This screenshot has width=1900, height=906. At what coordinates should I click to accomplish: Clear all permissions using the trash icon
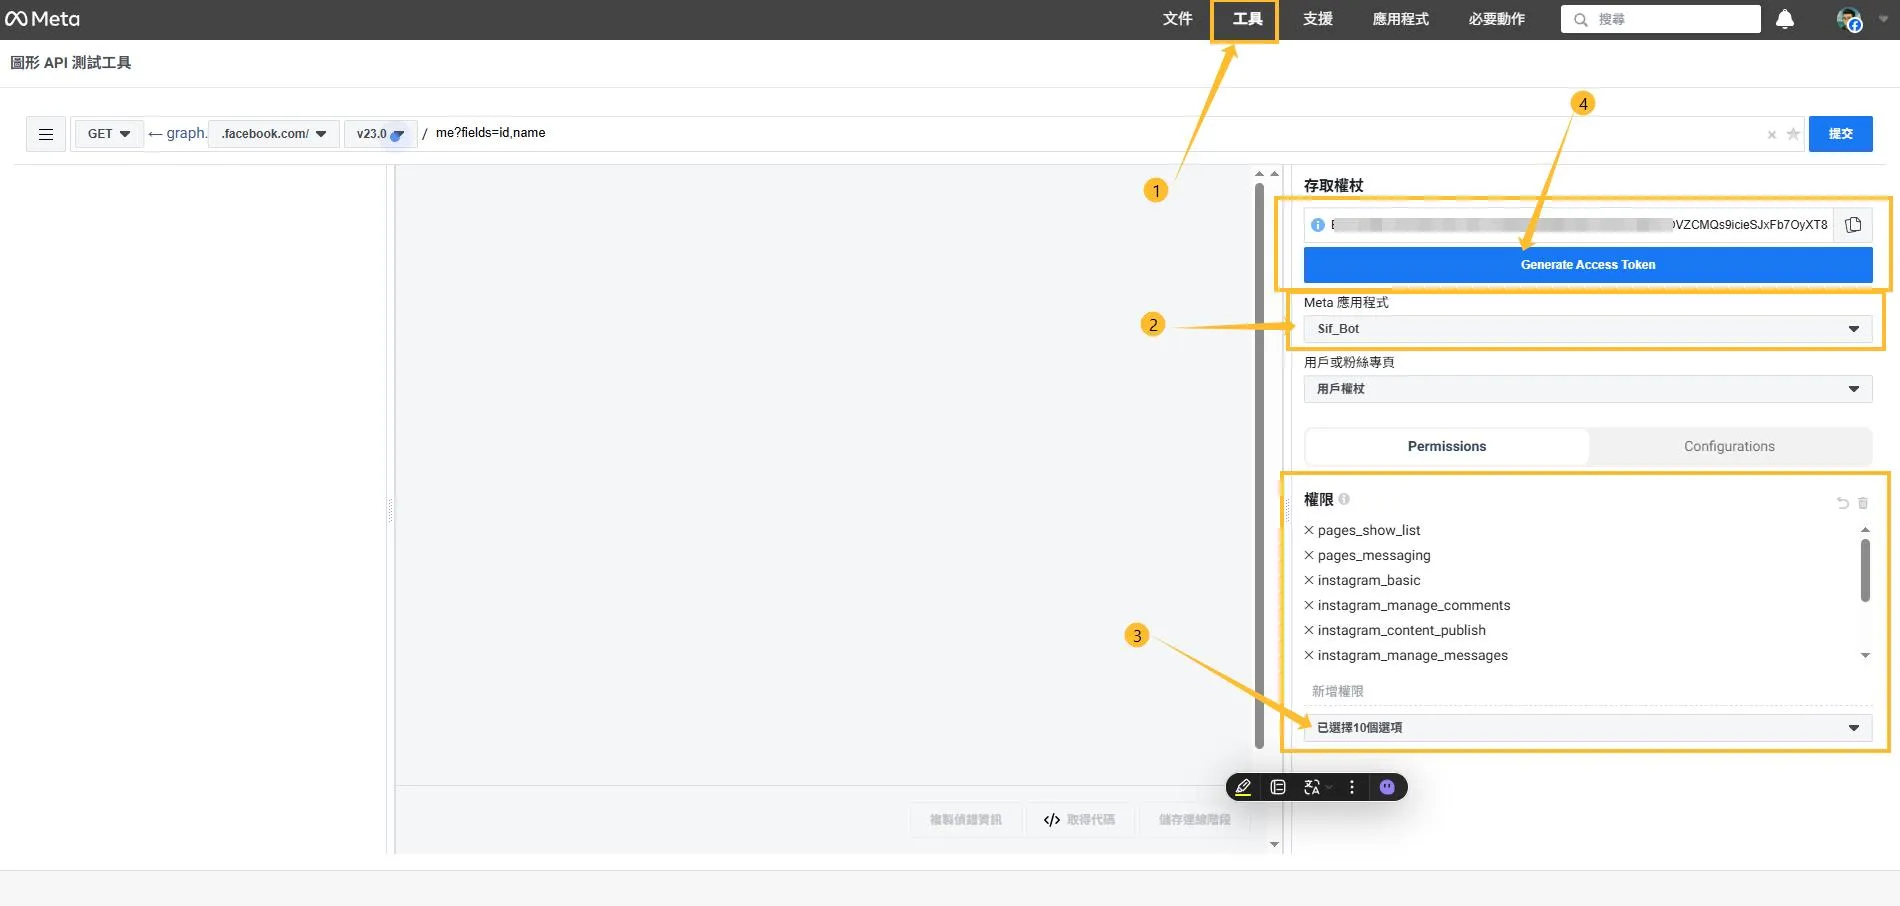coord(1862,503)
